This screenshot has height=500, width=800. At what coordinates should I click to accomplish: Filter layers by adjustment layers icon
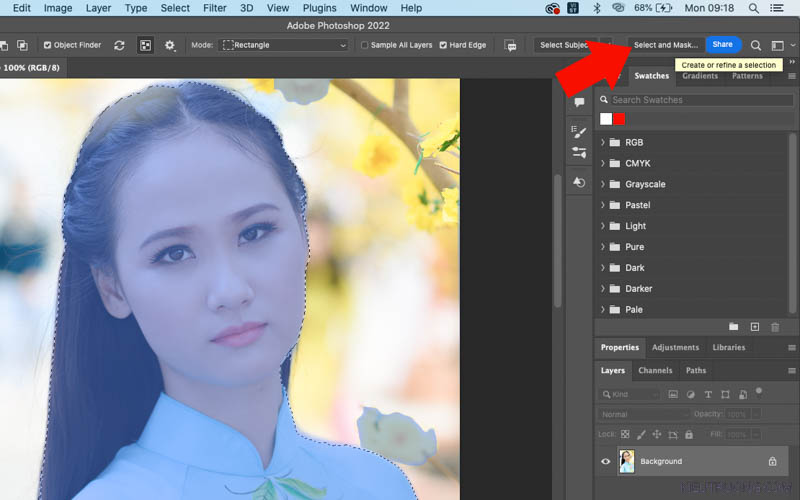pos(691,394)
